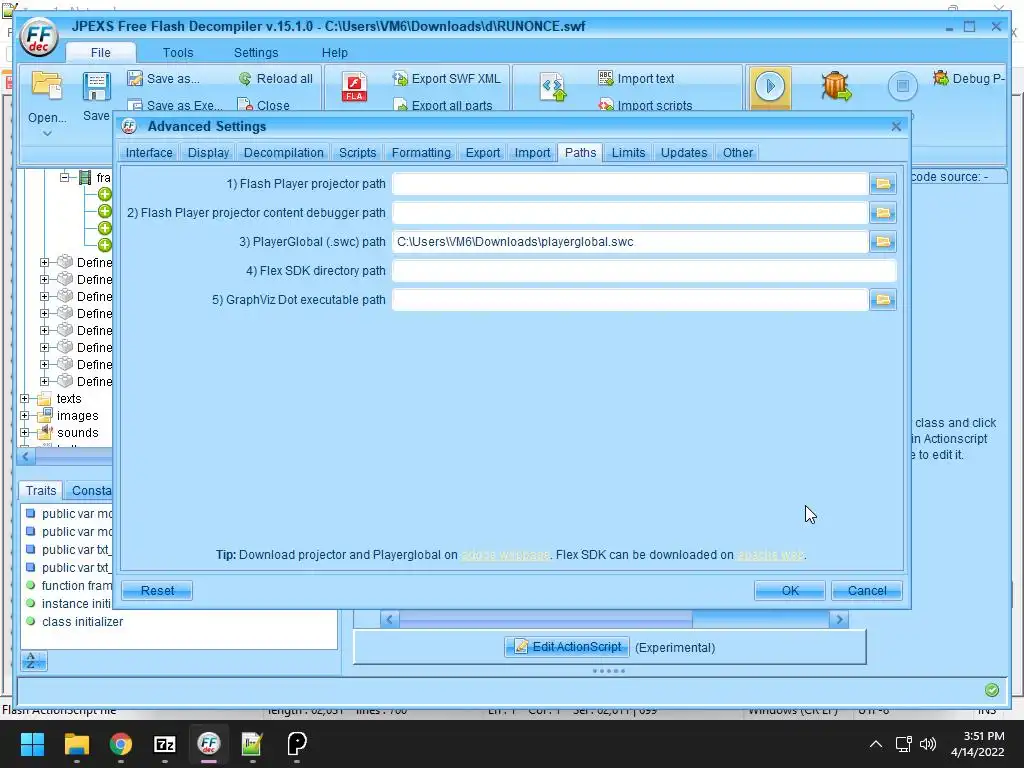Show hidden system tray icons
This screenshot has height=768, width=1024.
click(x=876, y=744)
